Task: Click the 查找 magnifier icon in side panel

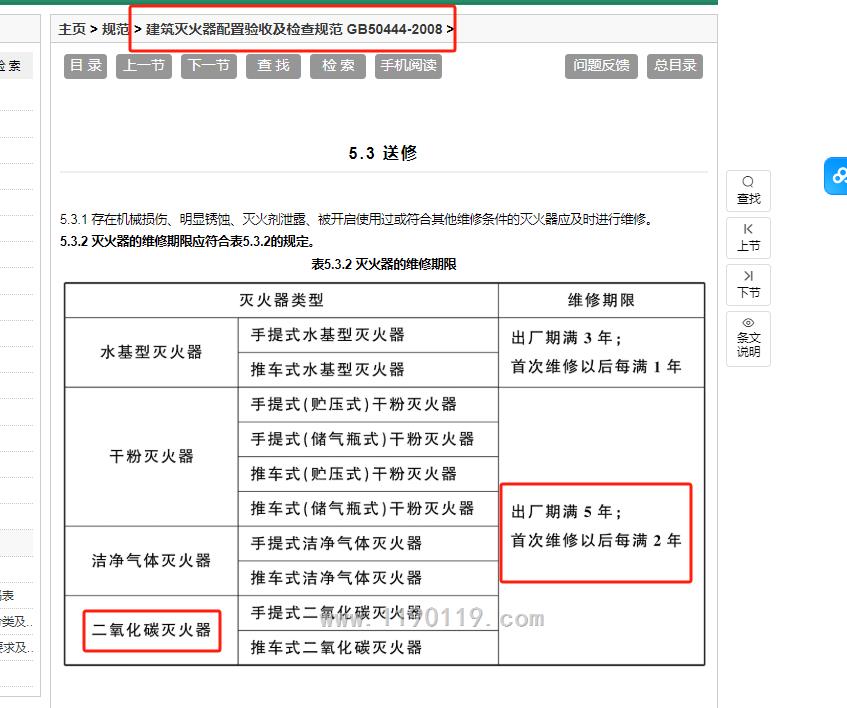Action: pos(748,190)
